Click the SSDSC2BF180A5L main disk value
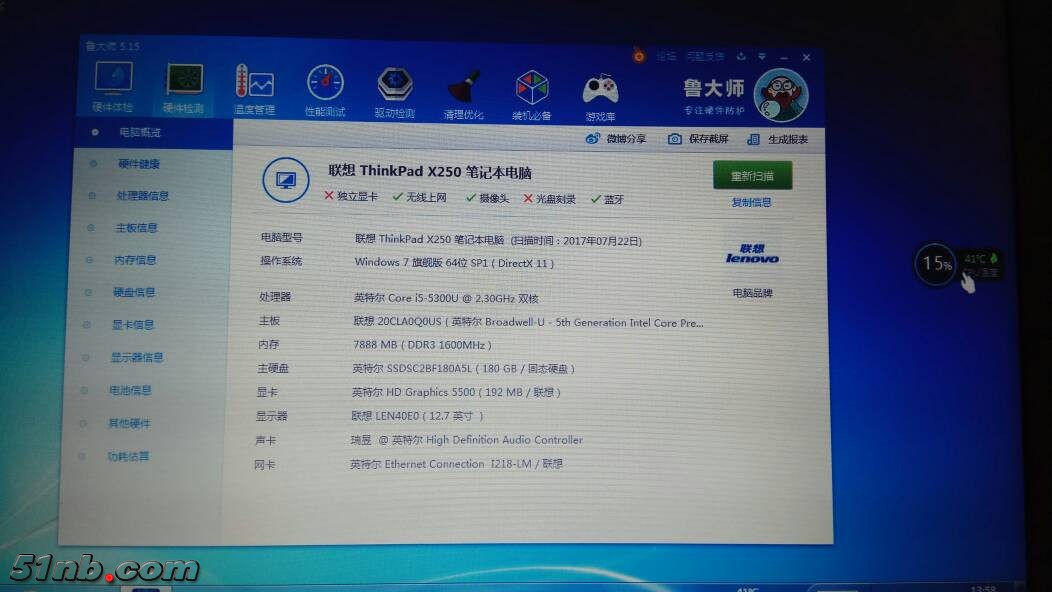This screenshot has height=592, width=1052. 463,368
